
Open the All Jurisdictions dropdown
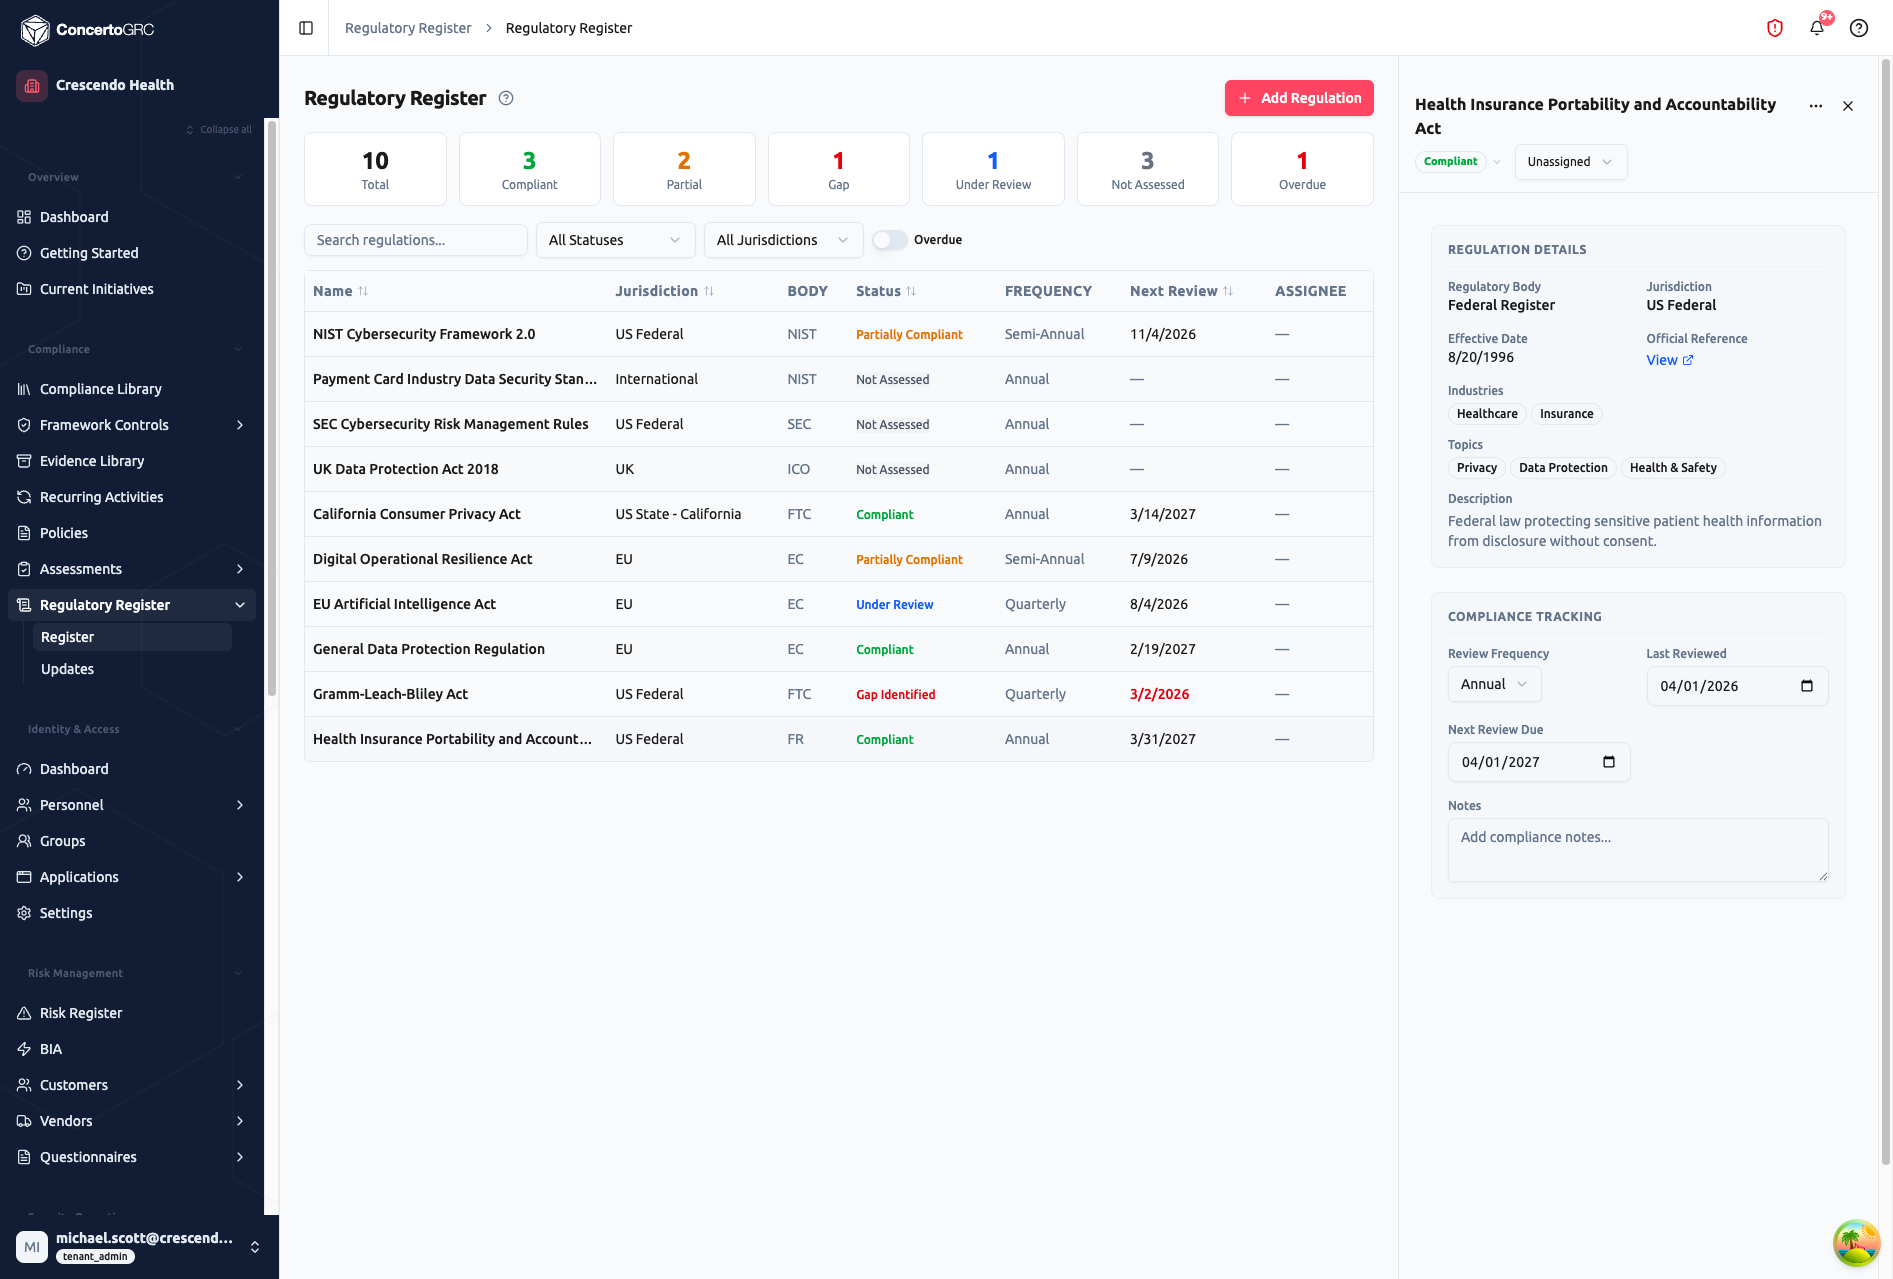pos(783,240)
